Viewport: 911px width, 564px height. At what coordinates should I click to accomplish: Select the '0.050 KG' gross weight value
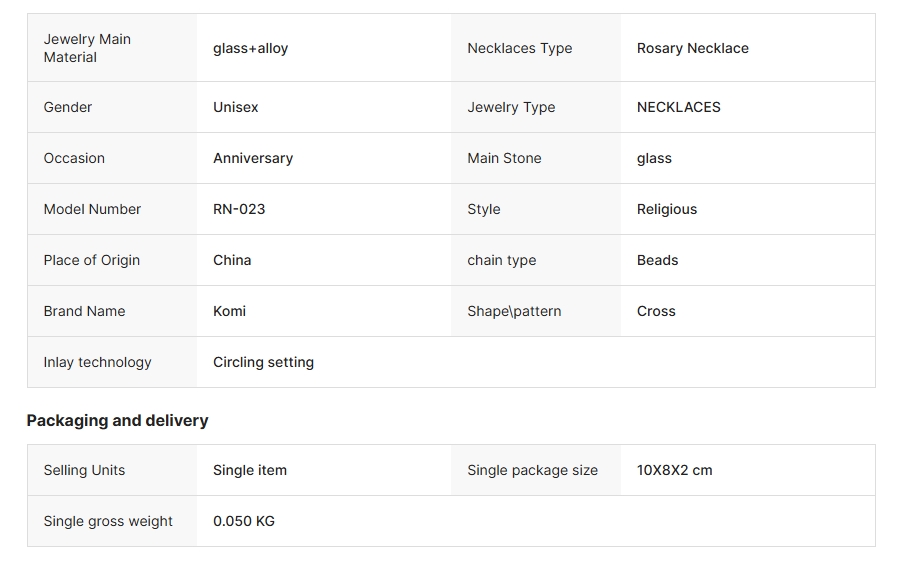[244, 521]
